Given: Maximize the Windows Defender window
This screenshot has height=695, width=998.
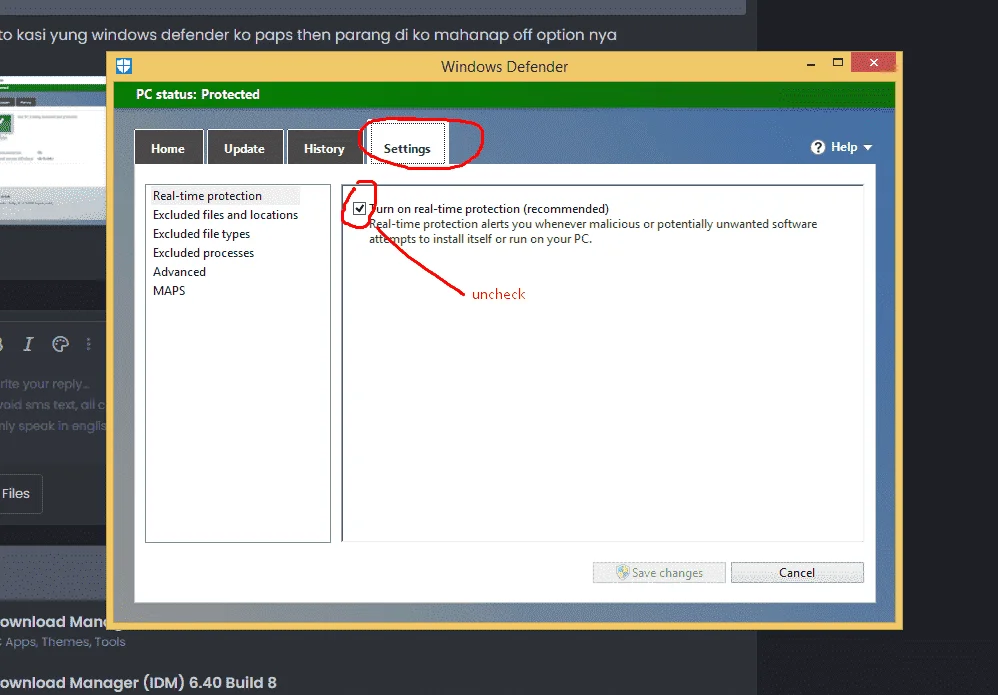Looking at the screenshot, I should point(838,62).
